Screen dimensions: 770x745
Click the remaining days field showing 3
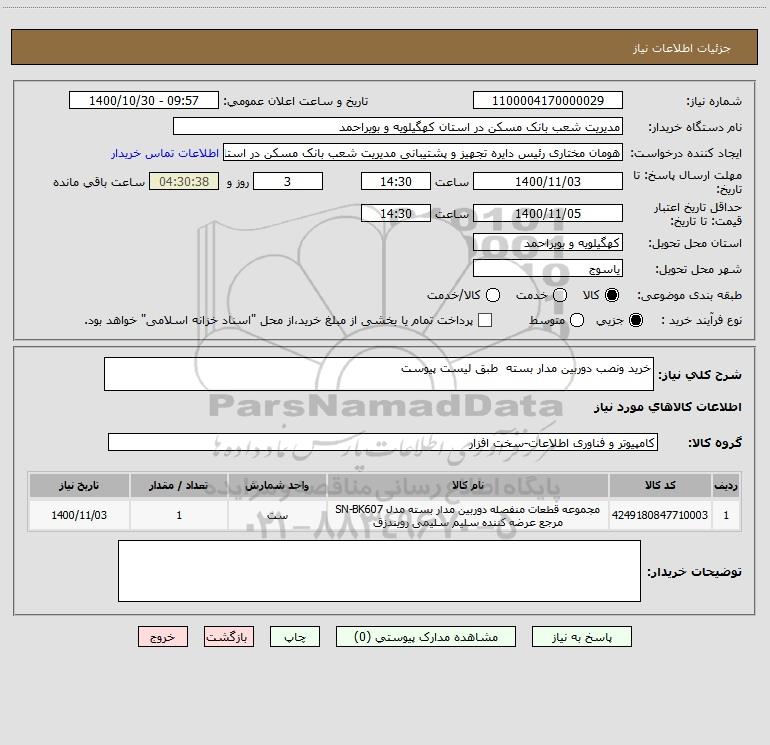point(288,181)
